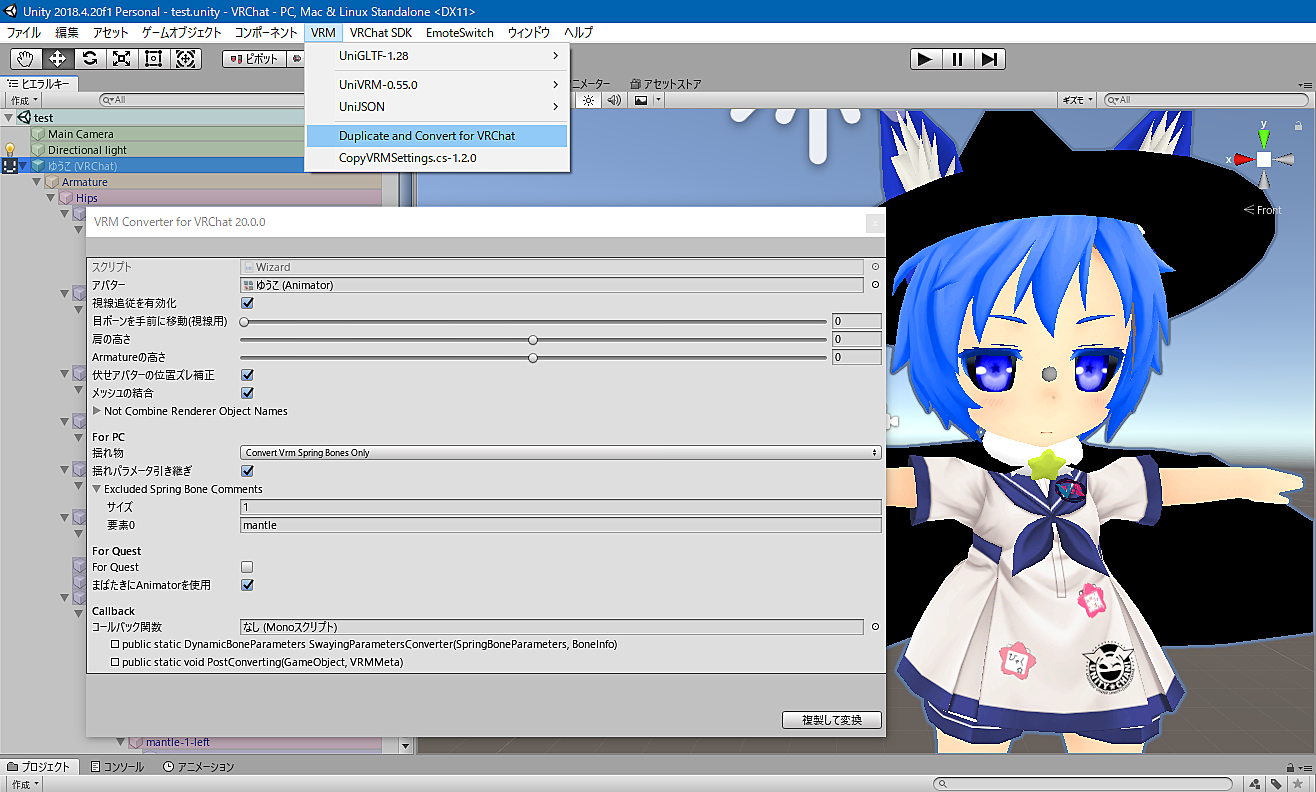
Task: Select the Rect Transform tool
Action: 153,58
